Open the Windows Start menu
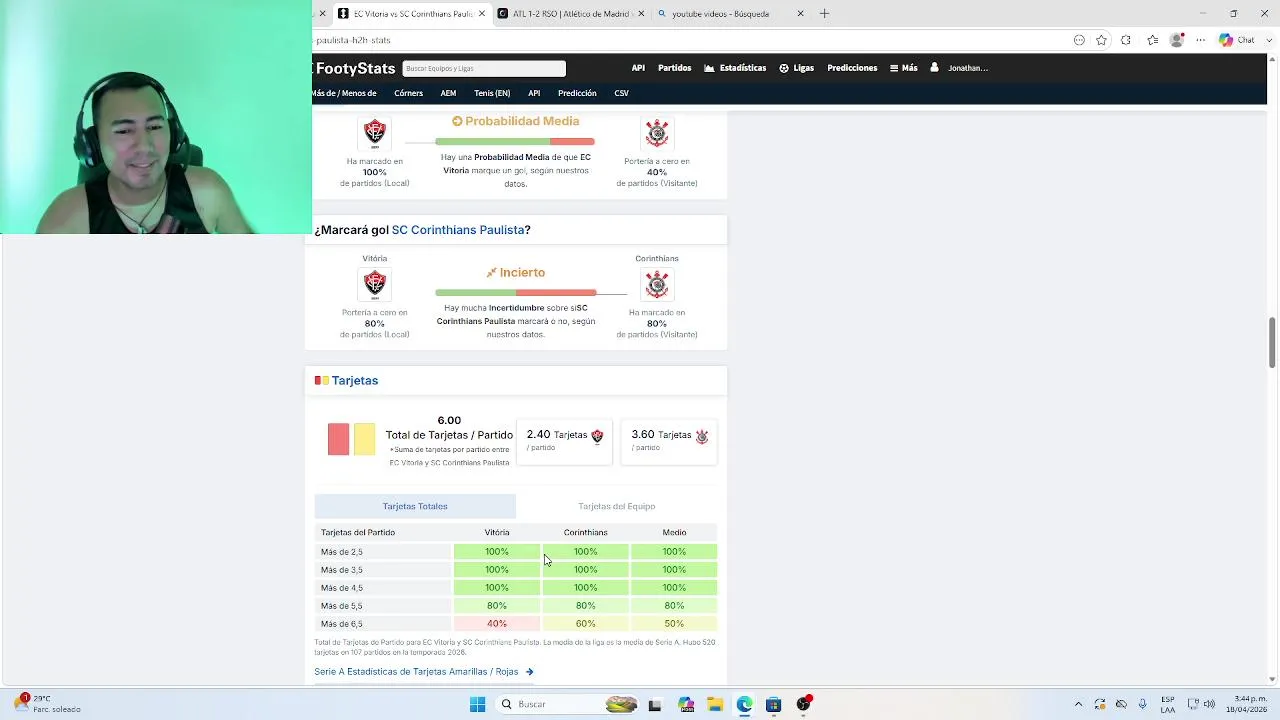The height and width of the screenshot is (720, 1280). point(477,704)
